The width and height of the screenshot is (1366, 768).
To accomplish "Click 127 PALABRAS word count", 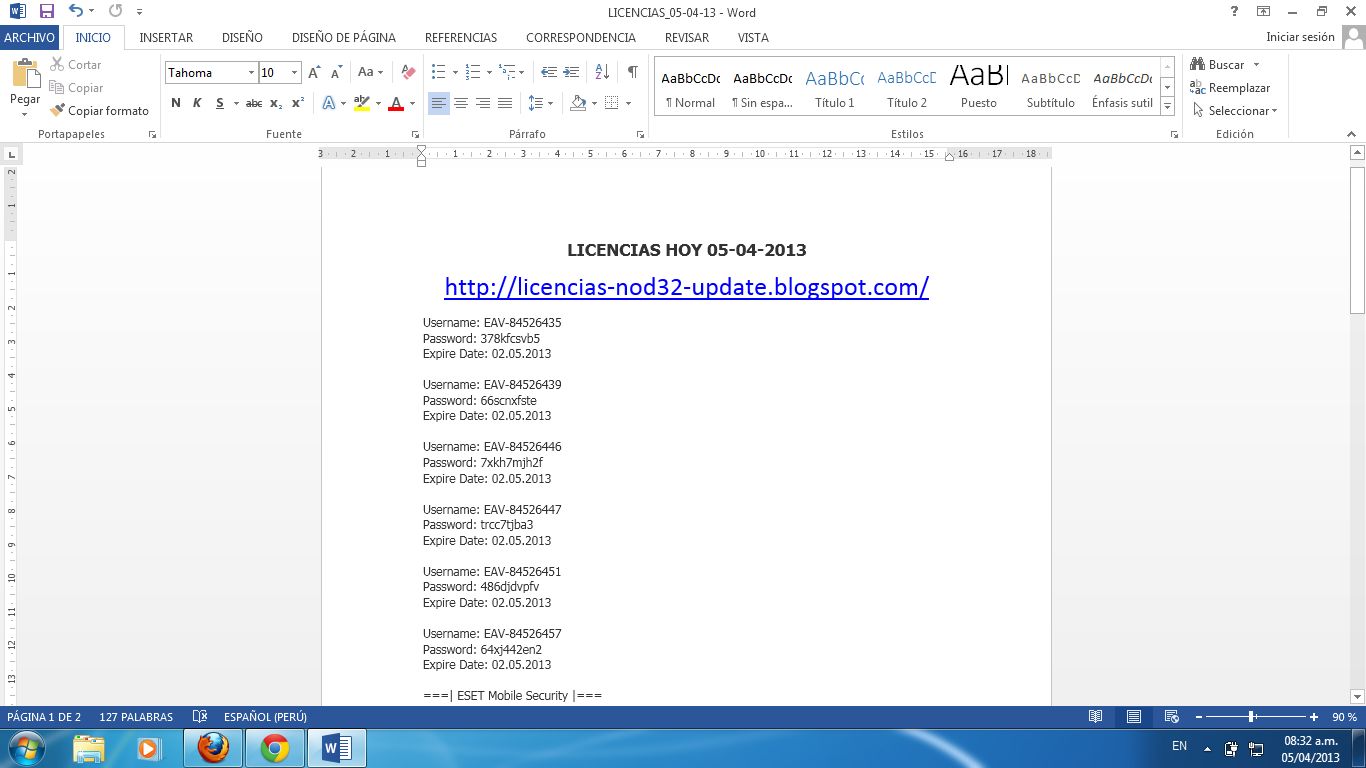I will [136, 717].
